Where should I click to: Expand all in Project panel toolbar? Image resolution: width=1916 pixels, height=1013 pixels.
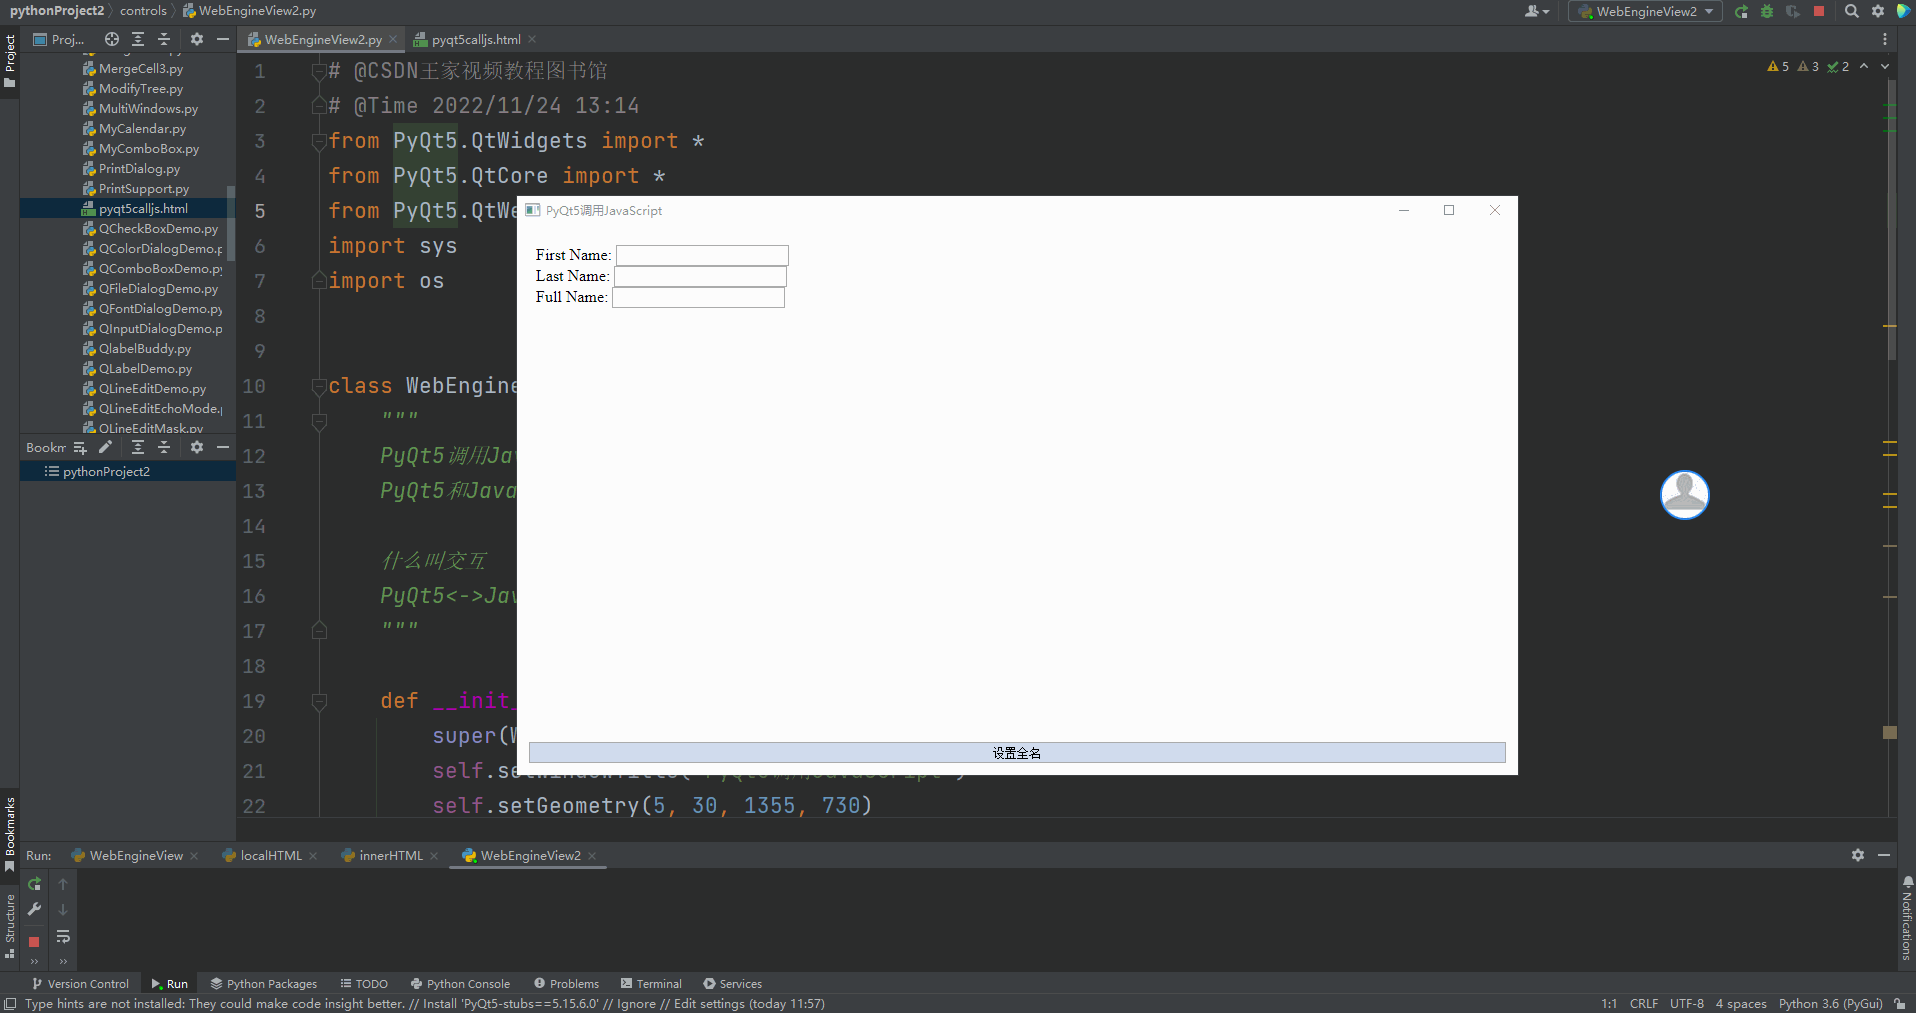pyautogui.click(x=138, y=39)
